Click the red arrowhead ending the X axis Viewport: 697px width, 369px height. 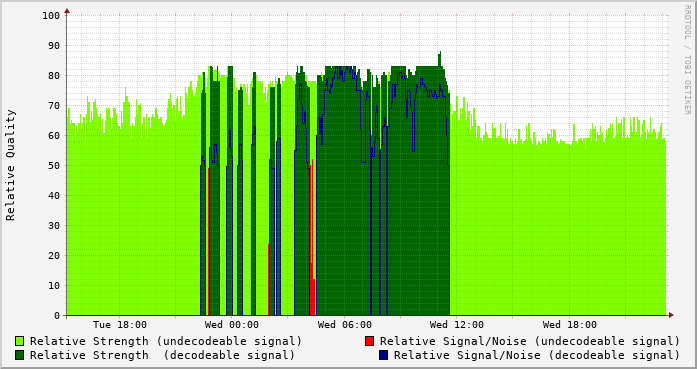pyautogui.click(x=671, y=315)
